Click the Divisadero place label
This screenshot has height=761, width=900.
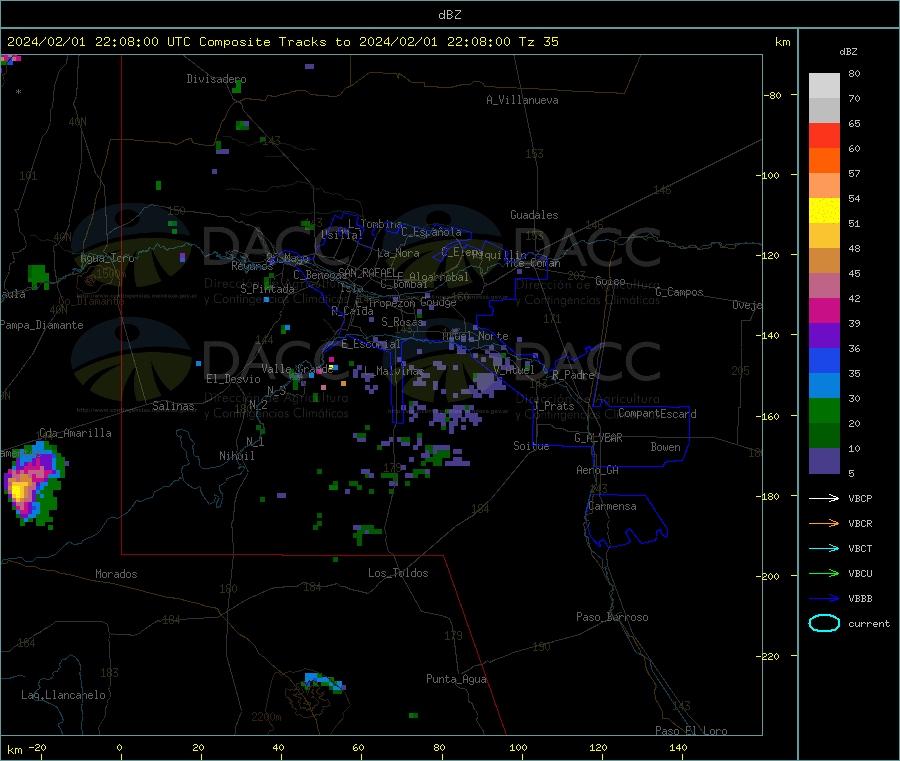[x=216, y=79]
